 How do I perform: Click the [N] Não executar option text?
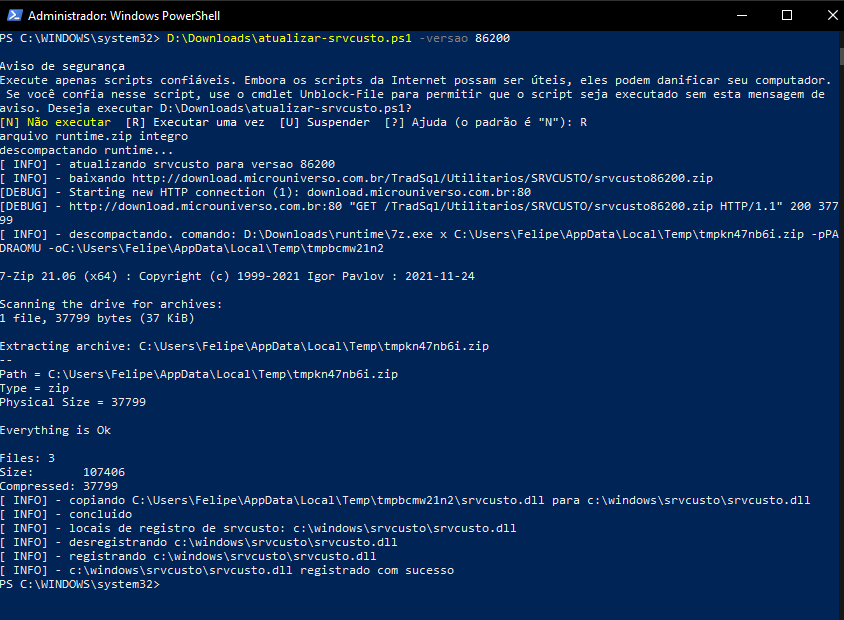(x=55, y=122)
